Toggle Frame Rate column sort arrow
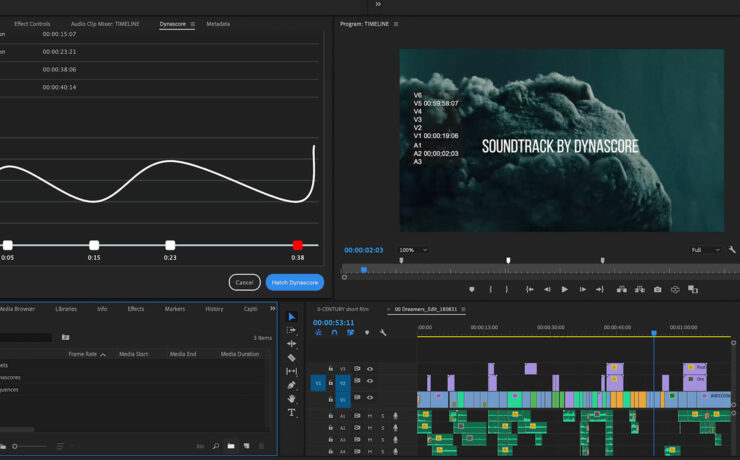Viewport: 740px width, 460px height. [103, 354]
